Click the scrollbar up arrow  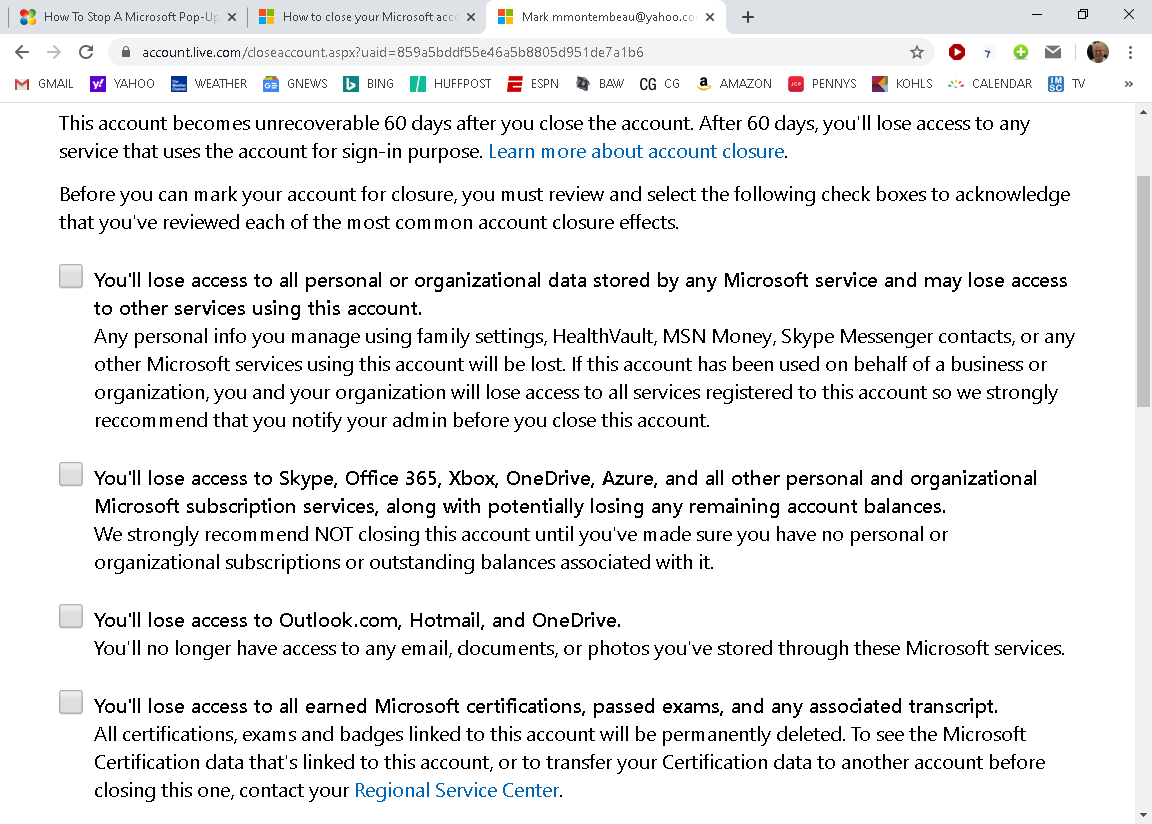coord(1143,112)
